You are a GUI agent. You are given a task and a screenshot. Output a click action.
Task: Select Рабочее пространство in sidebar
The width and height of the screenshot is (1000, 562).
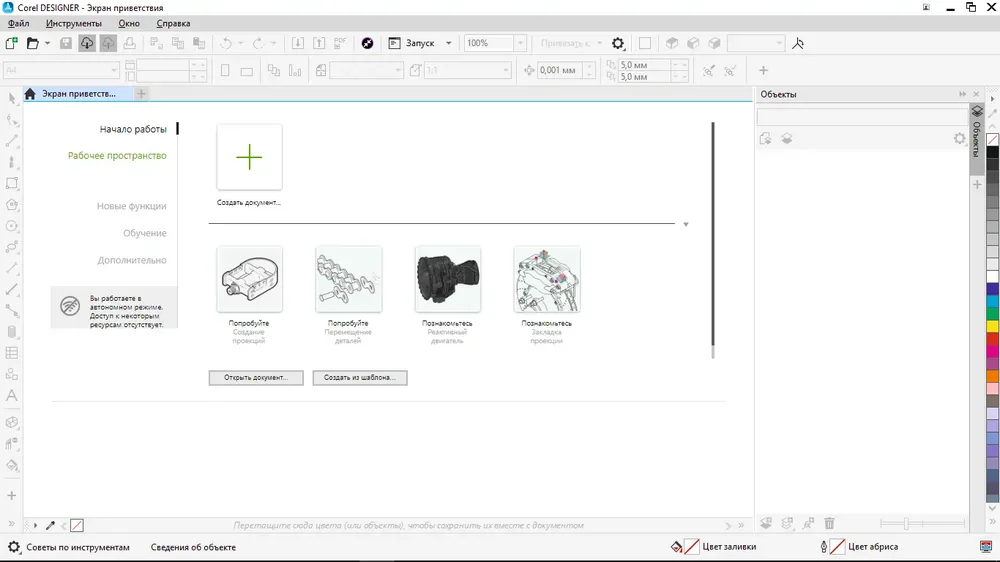tap(117, 156)
